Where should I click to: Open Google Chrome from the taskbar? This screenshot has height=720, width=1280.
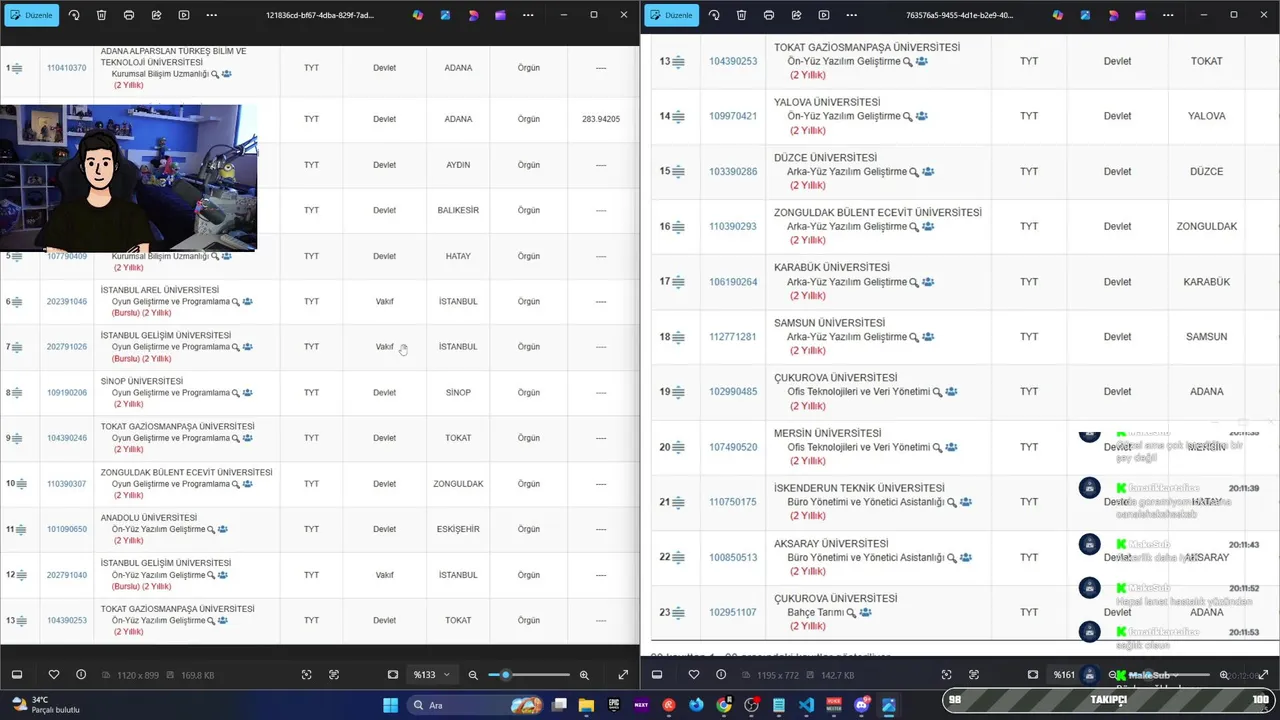[x=724, y=705]
